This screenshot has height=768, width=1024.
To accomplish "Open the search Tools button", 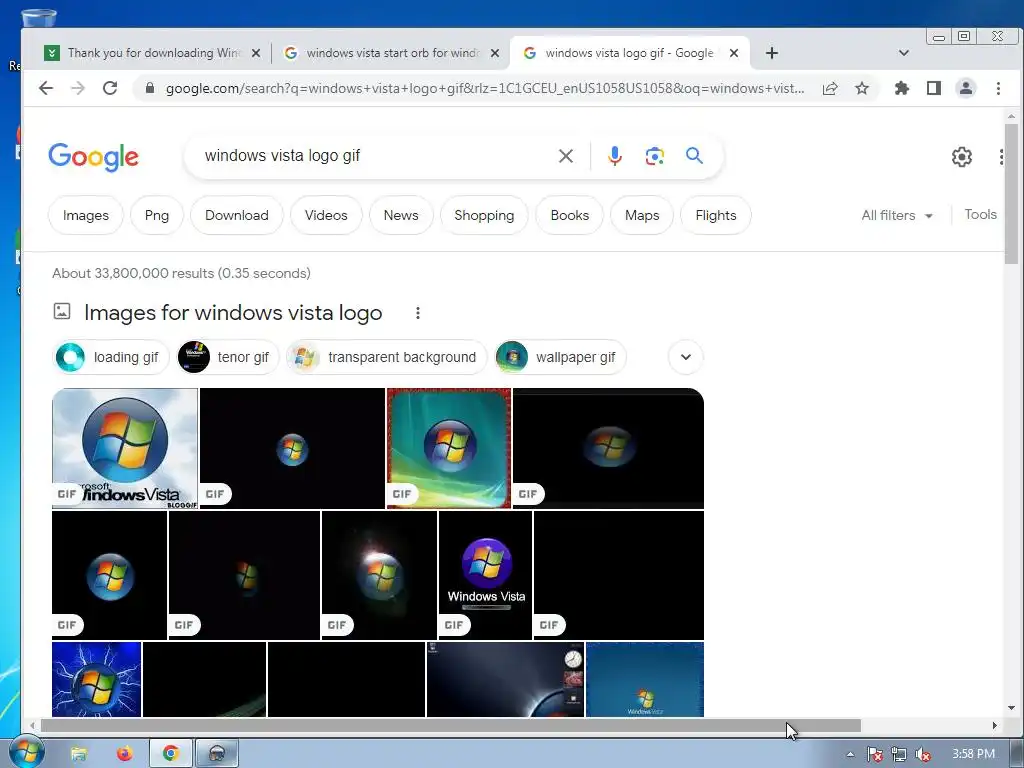I will [980, 215].
